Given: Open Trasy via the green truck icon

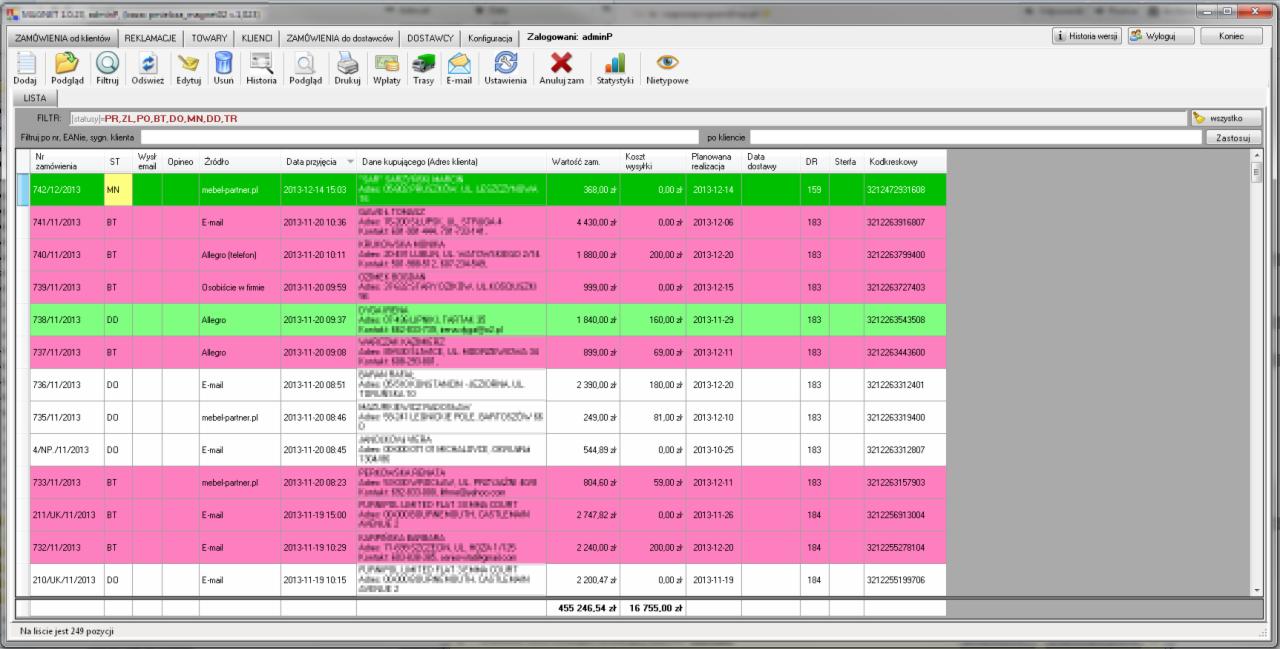Looking at the screenshot, I should (x=423, y=64).
